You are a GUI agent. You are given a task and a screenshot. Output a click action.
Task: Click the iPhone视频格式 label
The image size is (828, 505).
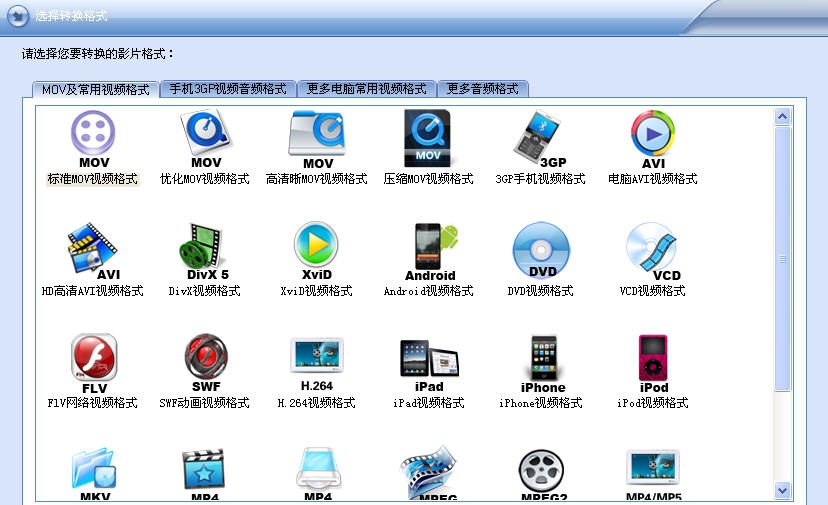pos(541,403)
